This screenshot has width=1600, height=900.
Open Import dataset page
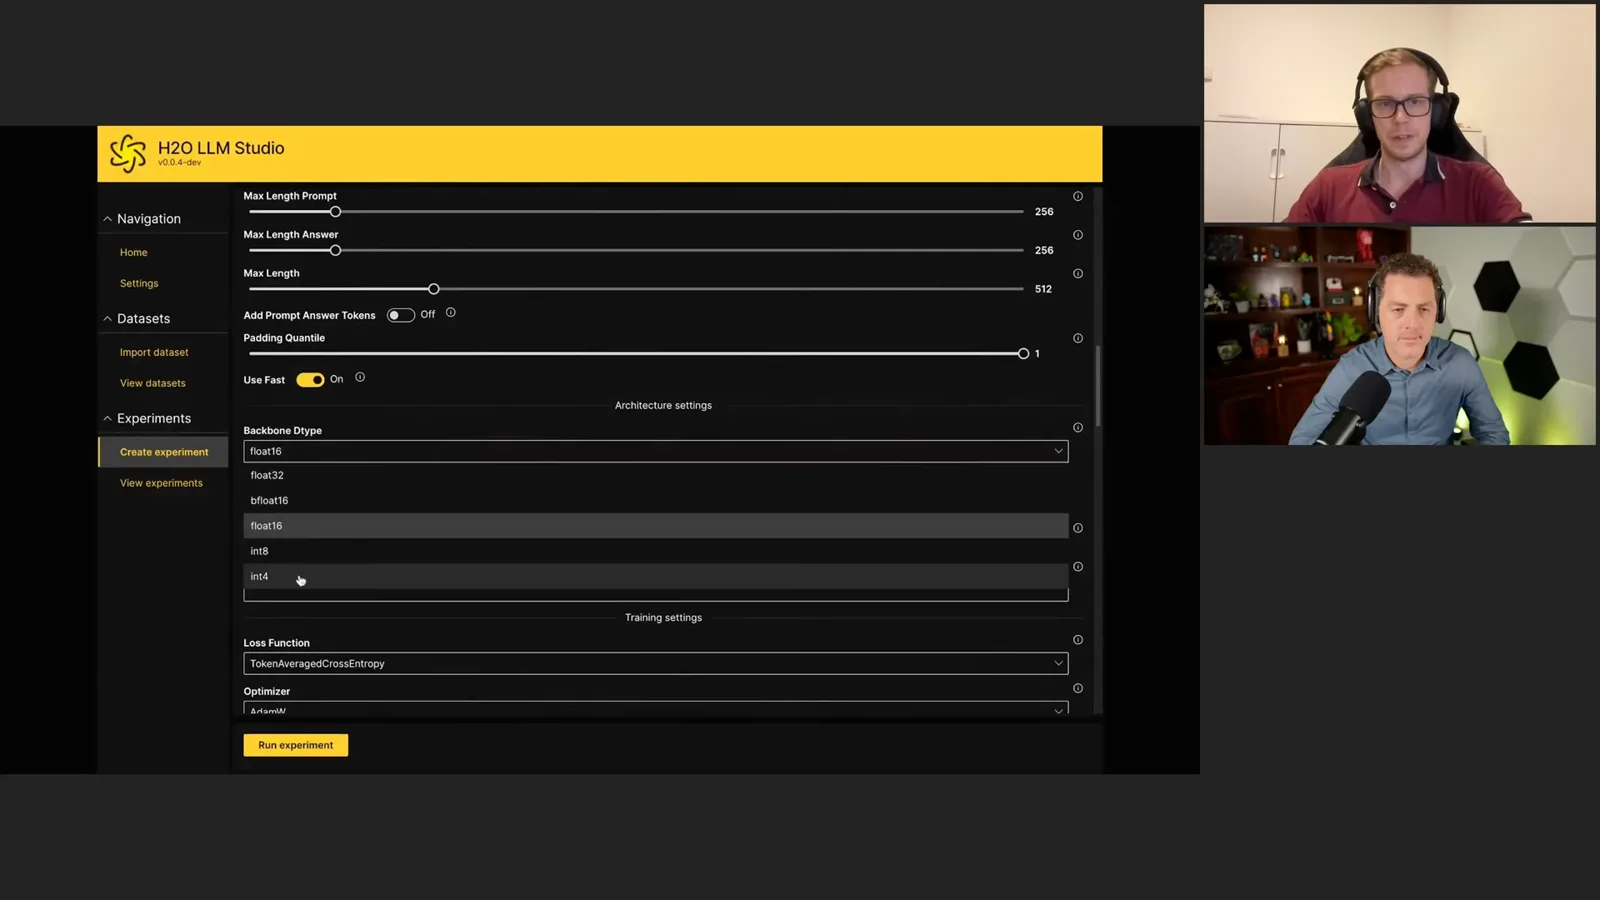pos(154,353)
